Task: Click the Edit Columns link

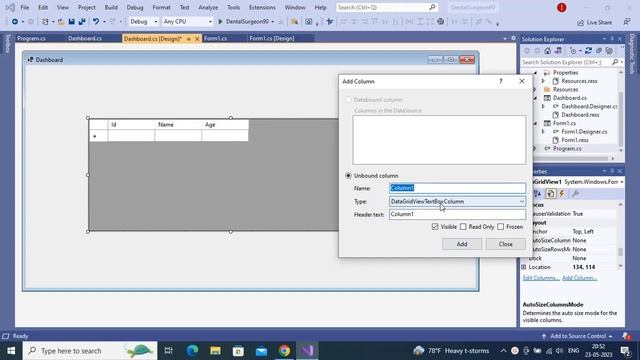Action: tap(540, 278)
